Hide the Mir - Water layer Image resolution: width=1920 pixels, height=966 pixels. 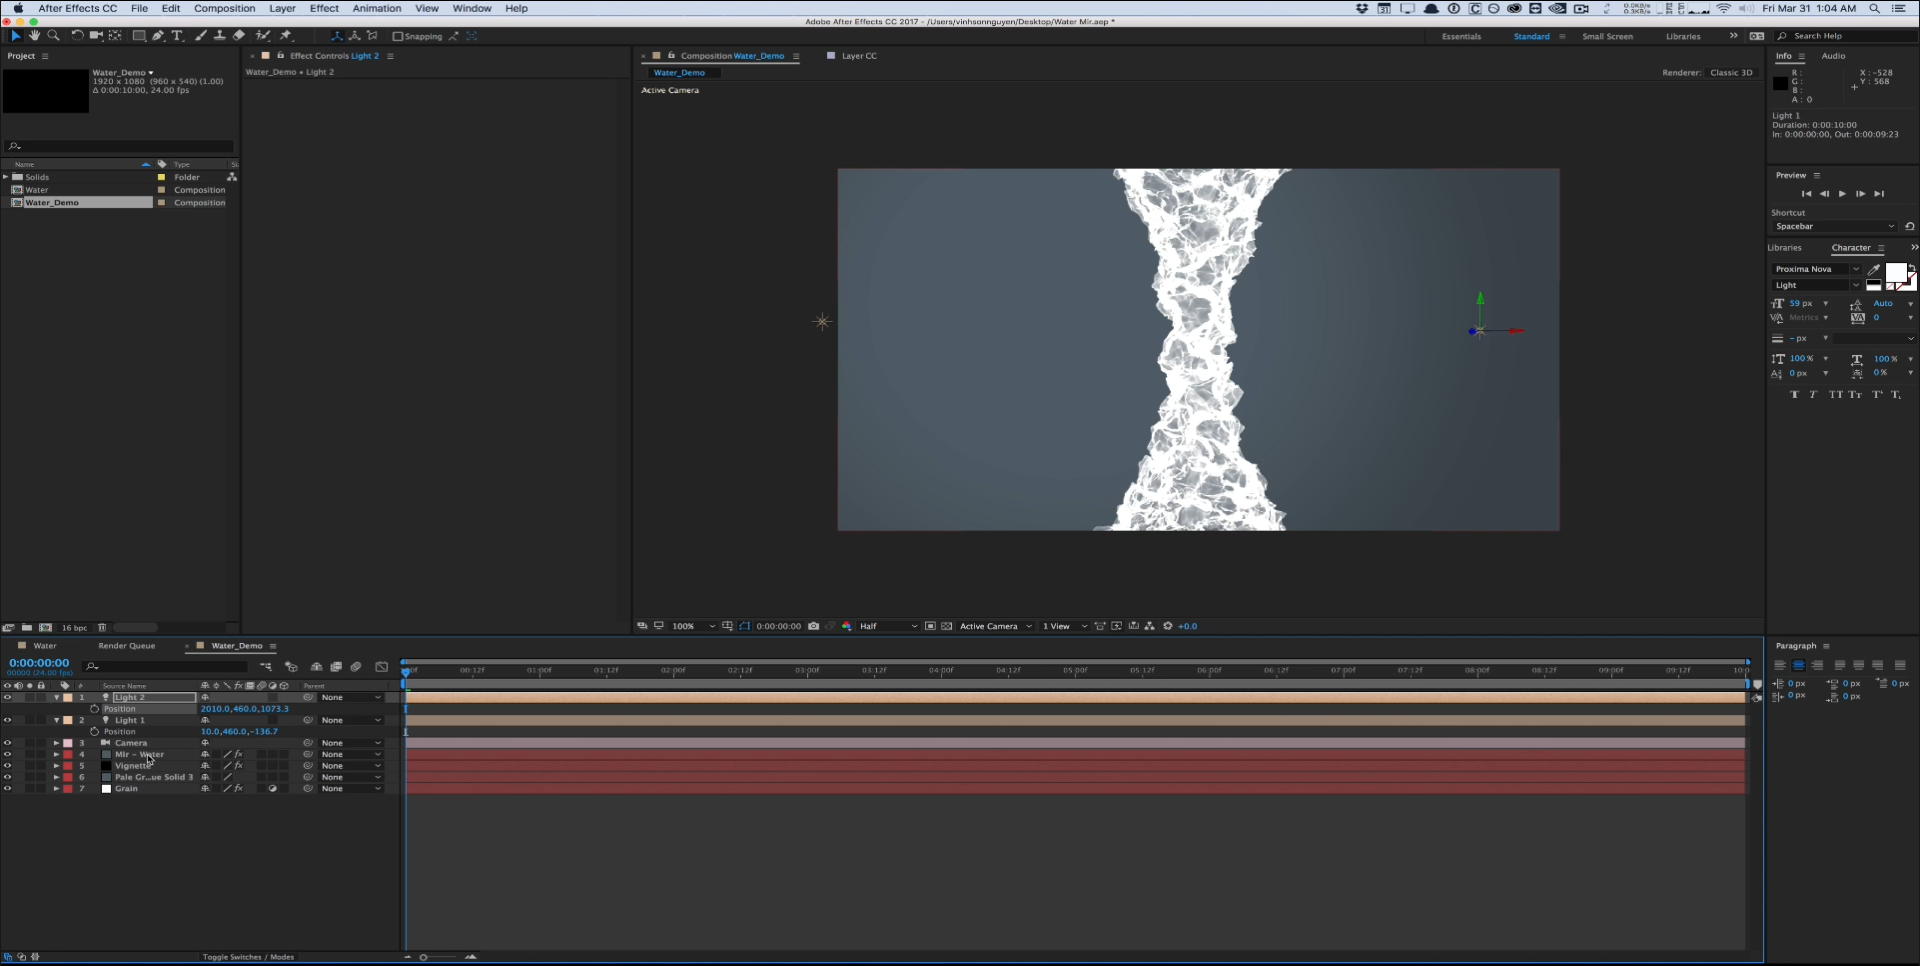tap(7, 755)
